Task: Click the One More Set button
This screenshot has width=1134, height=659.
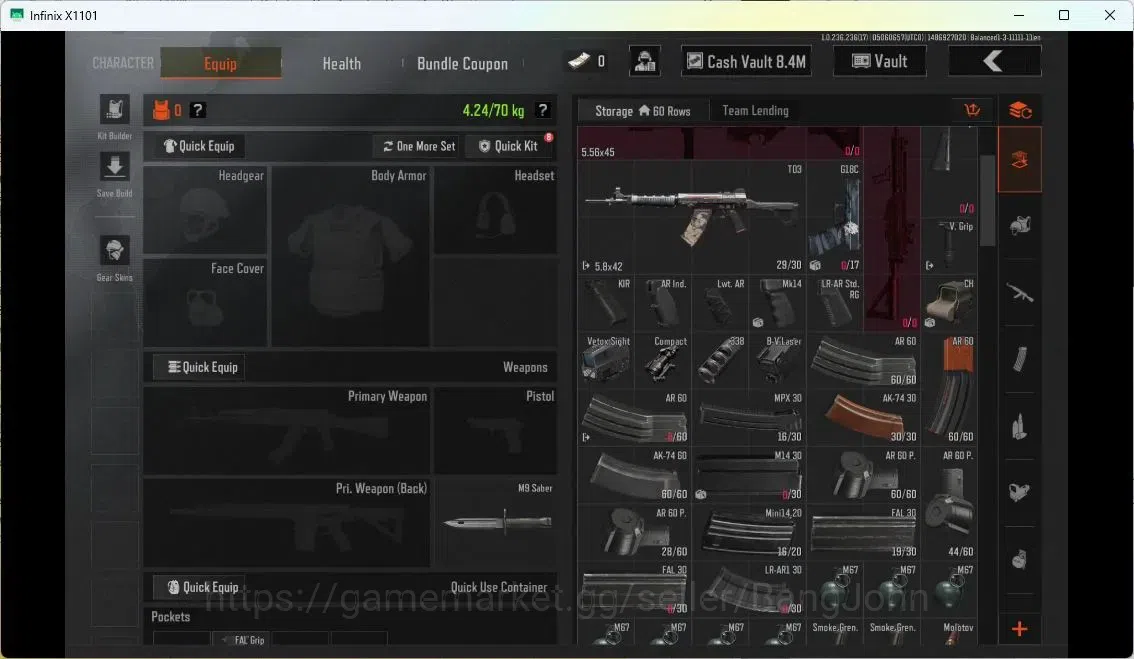Action: [x=419, y=146]
